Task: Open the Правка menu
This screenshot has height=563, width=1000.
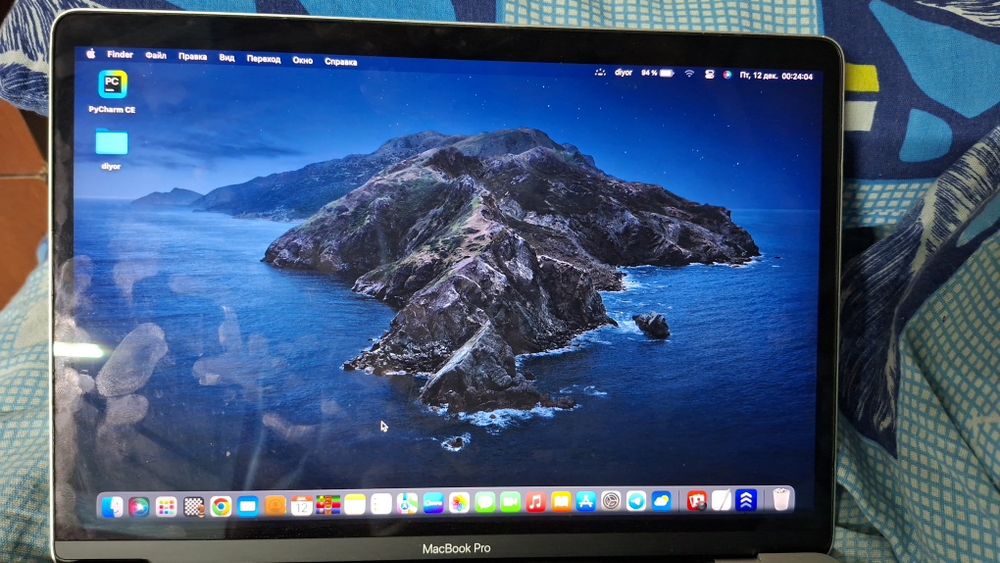Action: (193, 57)
